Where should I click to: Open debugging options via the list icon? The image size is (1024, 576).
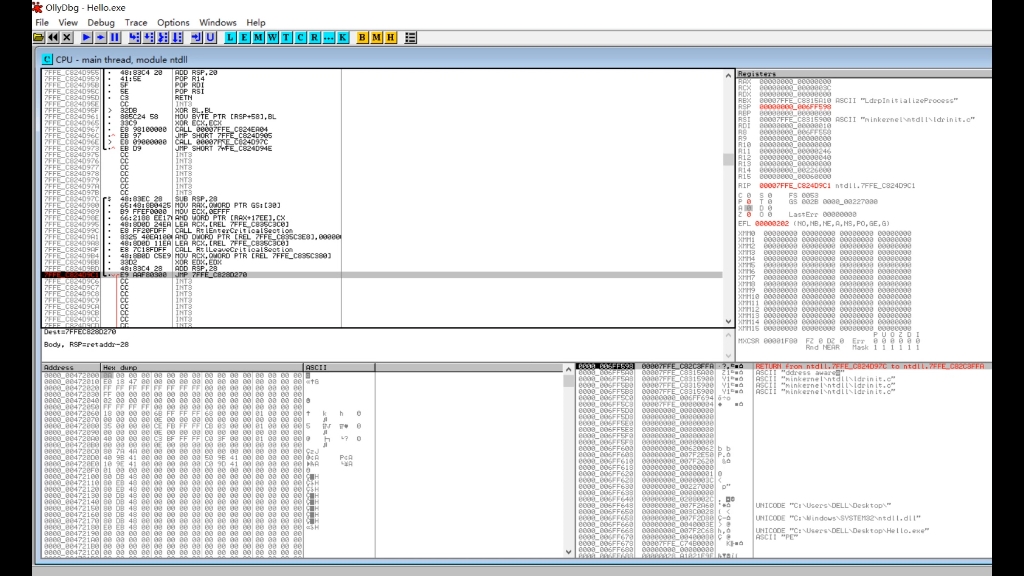pos(411,38)
